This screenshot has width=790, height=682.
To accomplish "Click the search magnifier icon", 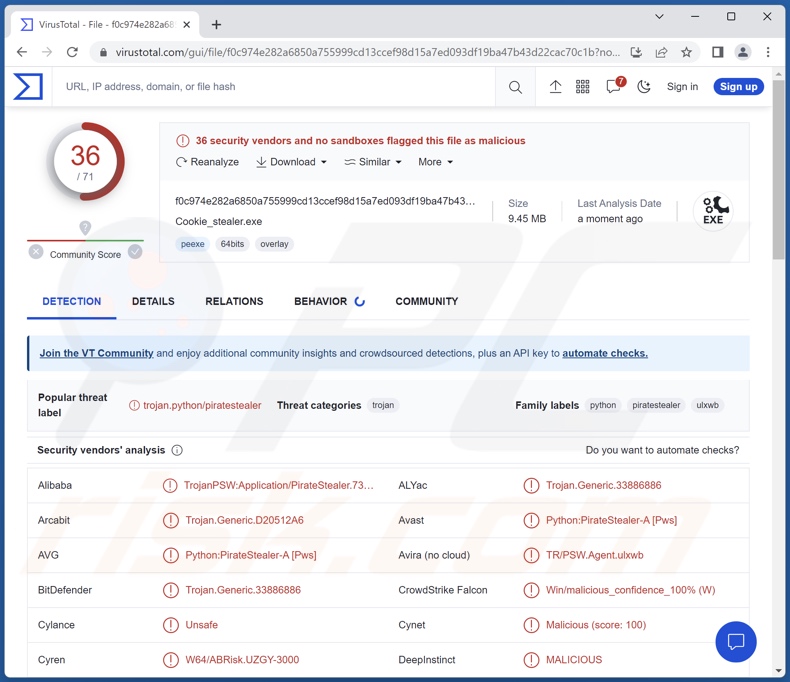I will pyautogui.click(x=515, y=87).
